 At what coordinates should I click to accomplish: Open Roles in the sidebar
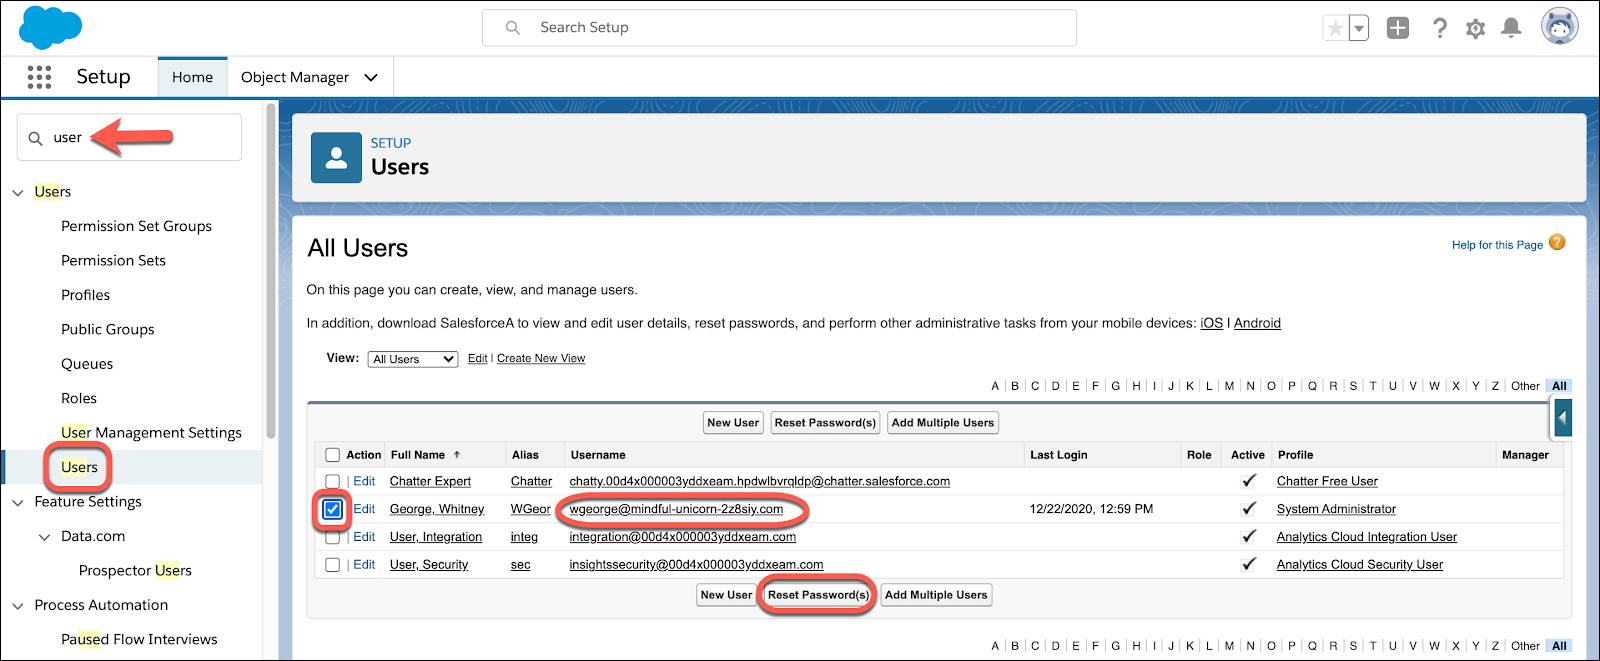[x=79, y=398]
